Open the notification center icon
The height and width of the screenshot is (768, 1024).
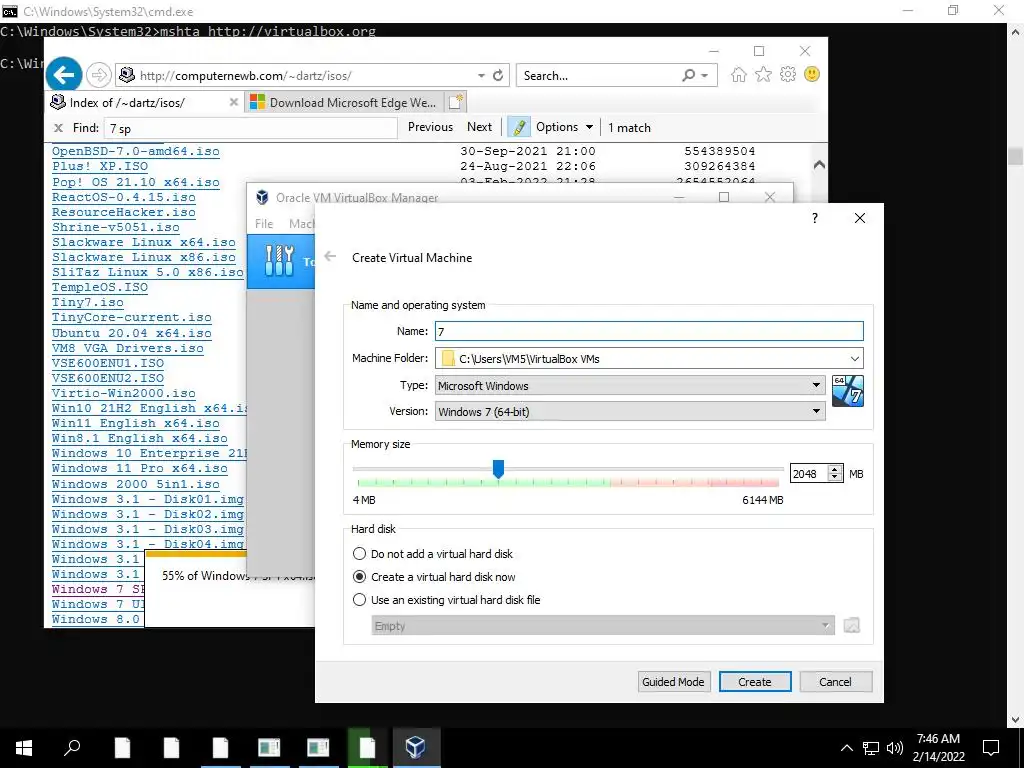(x=991, y=748)
